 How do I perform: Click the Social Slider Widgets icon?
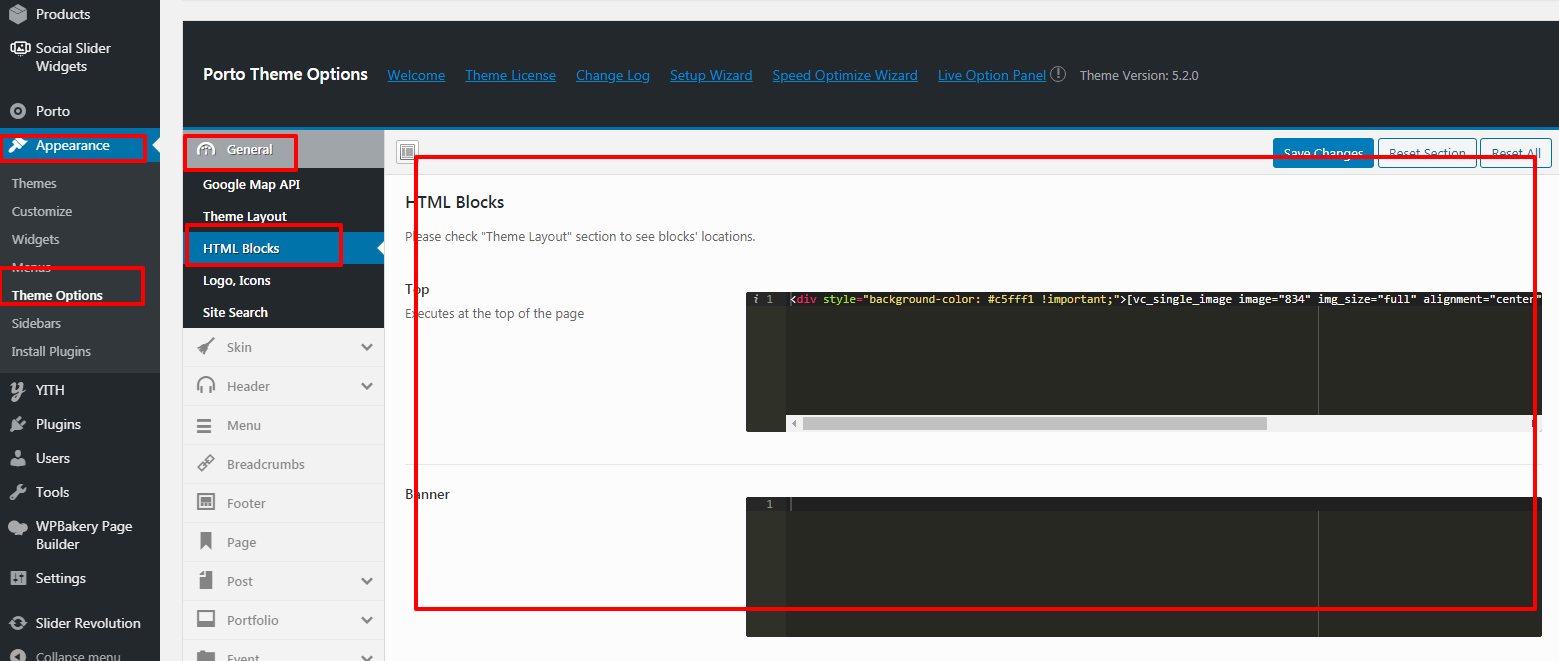(18, 48)
